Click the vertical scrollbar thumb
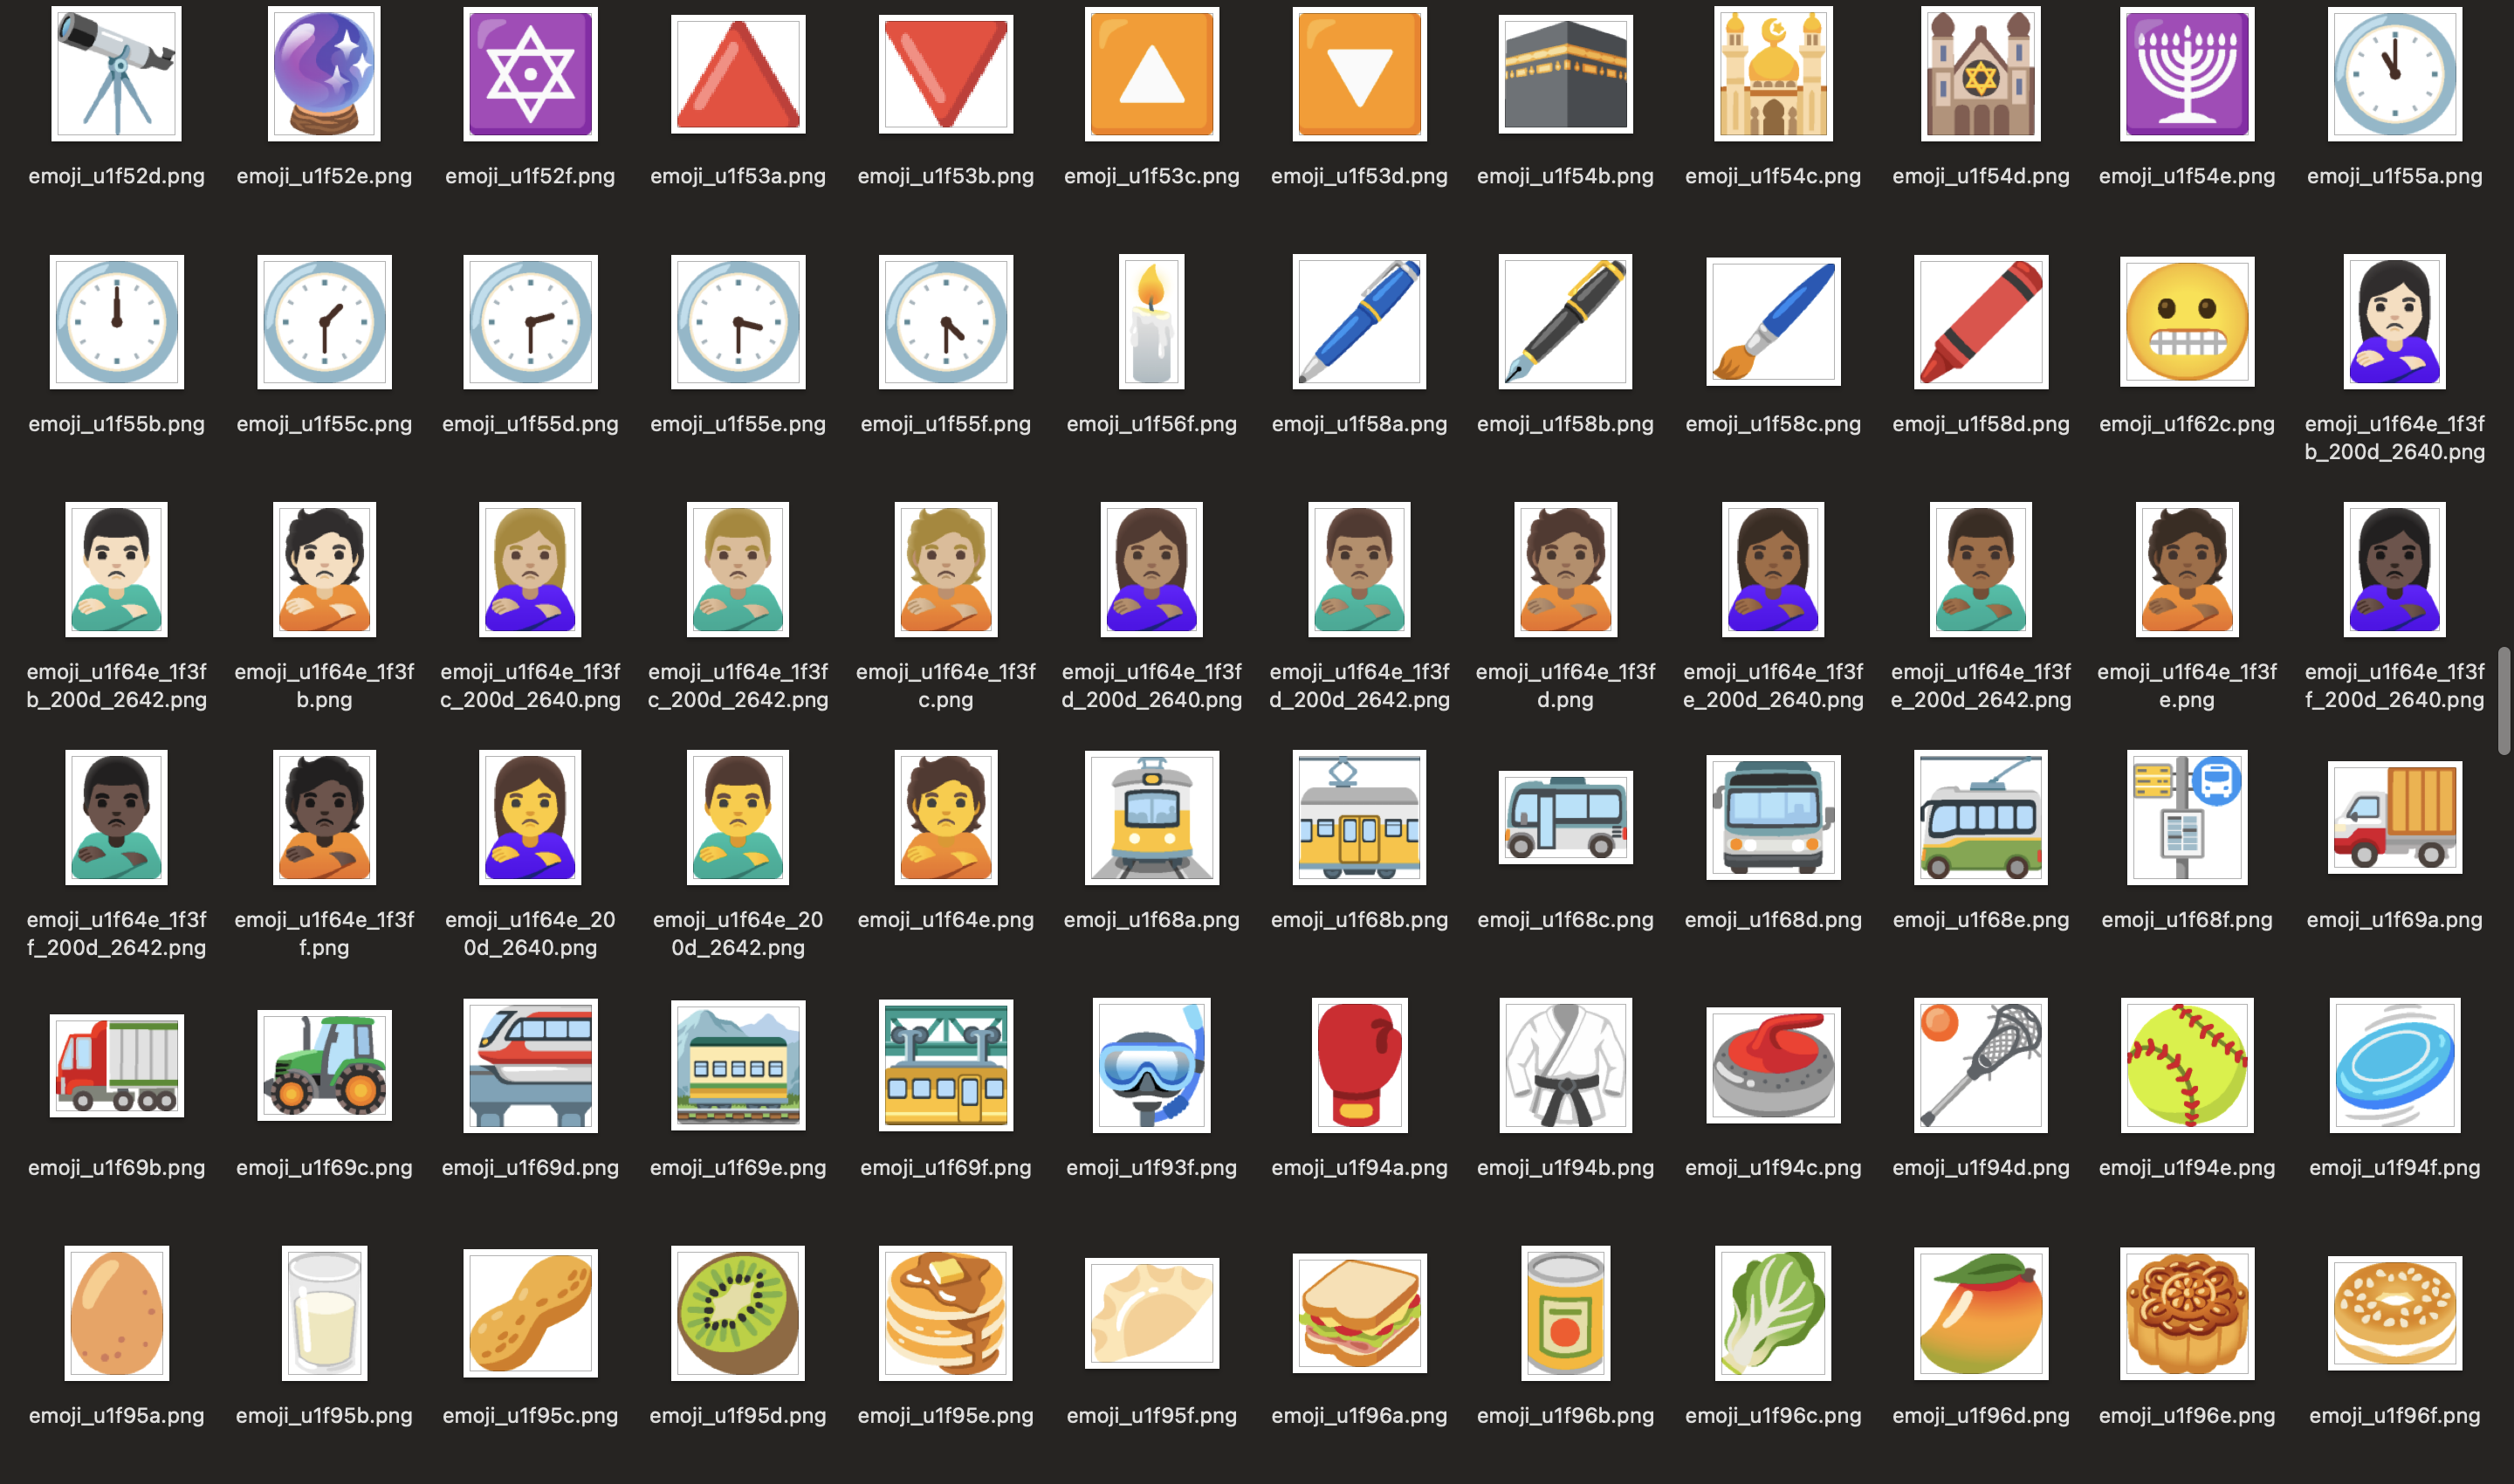 pos(2504,701)
